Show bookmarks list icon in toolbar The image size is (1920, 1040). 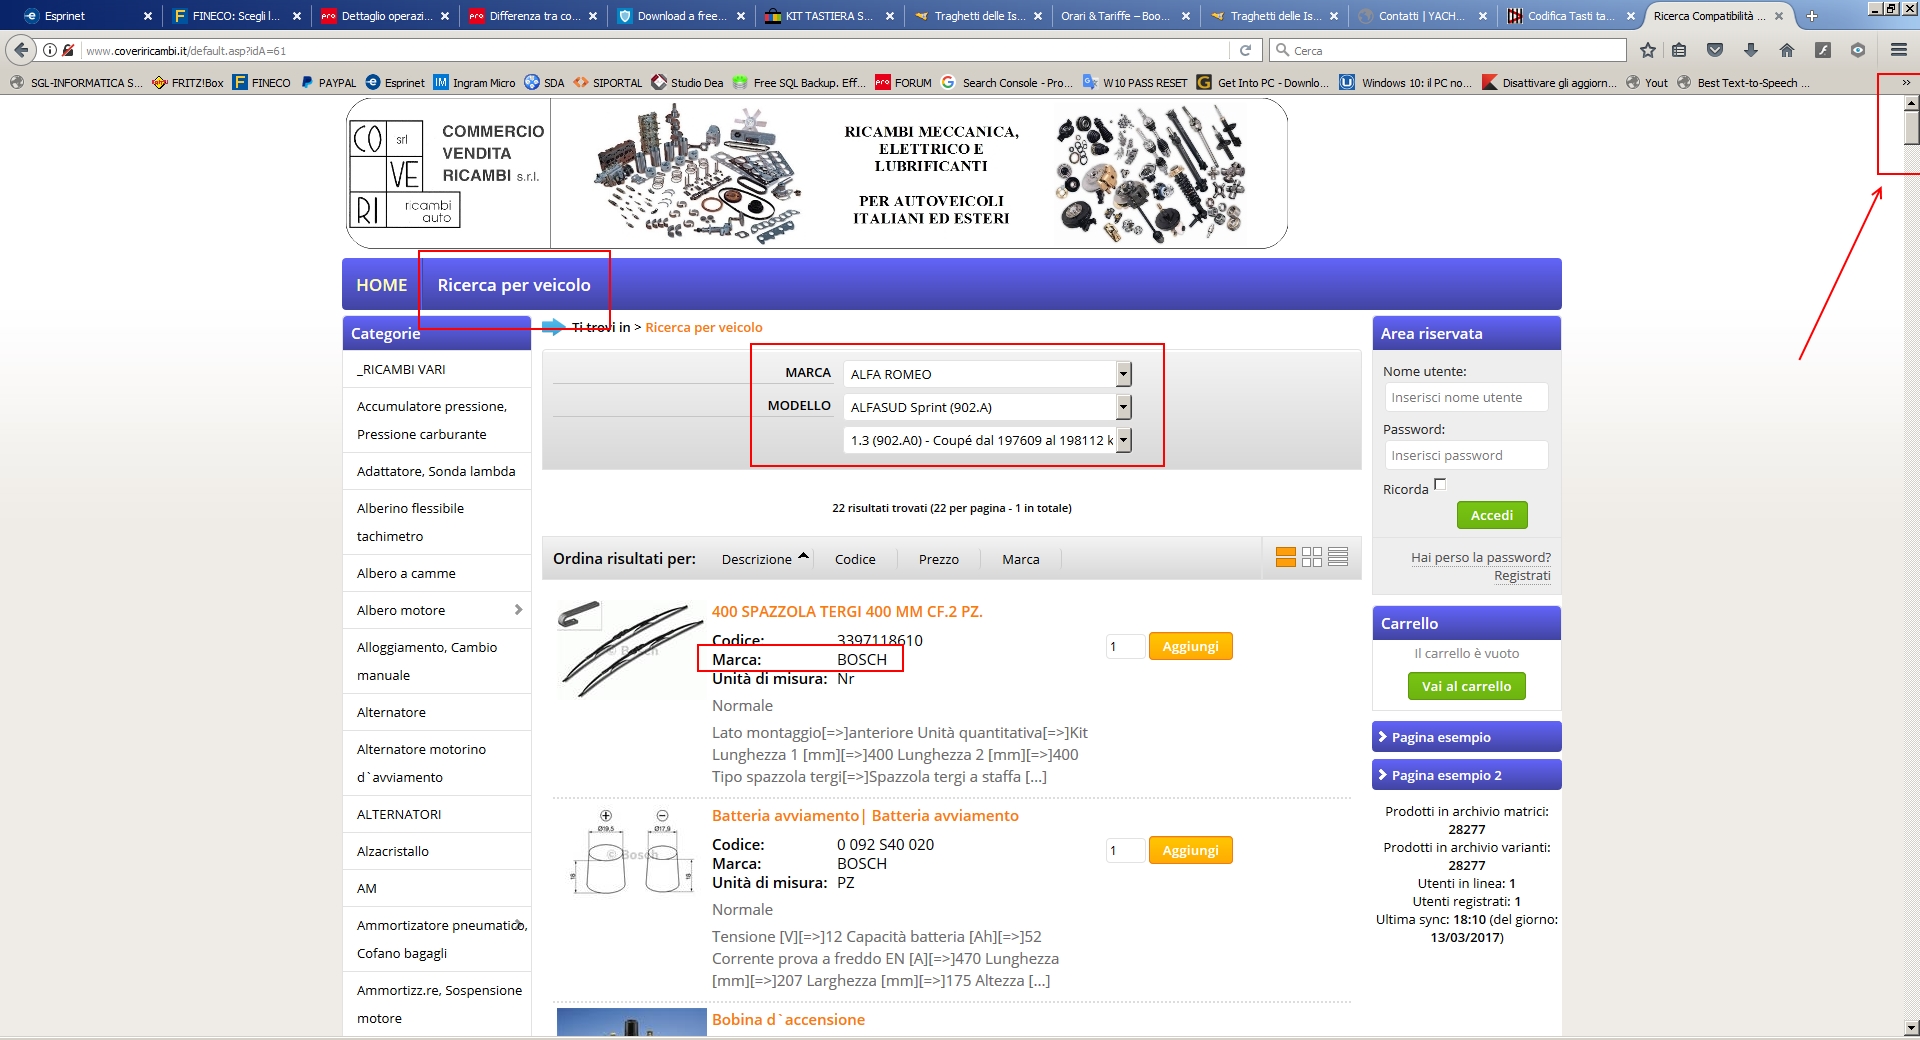click(1680, 50)
